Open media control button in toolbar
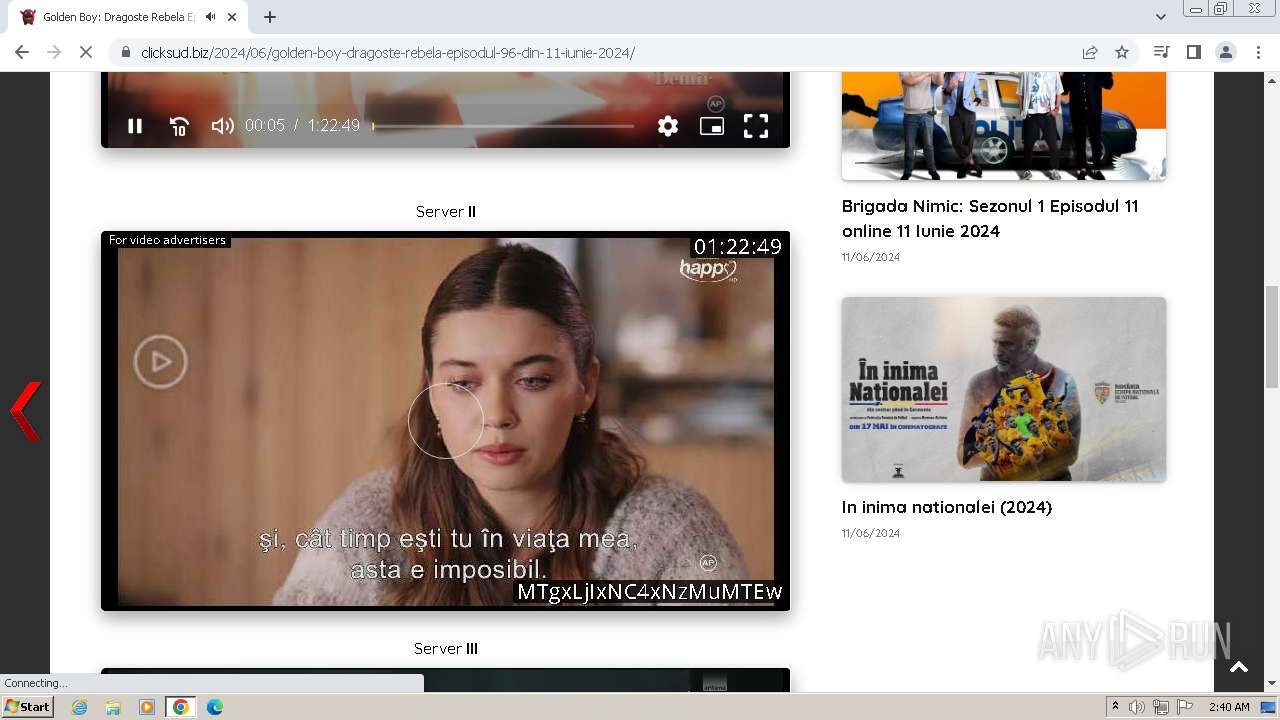 click(x=1161, y=52)
